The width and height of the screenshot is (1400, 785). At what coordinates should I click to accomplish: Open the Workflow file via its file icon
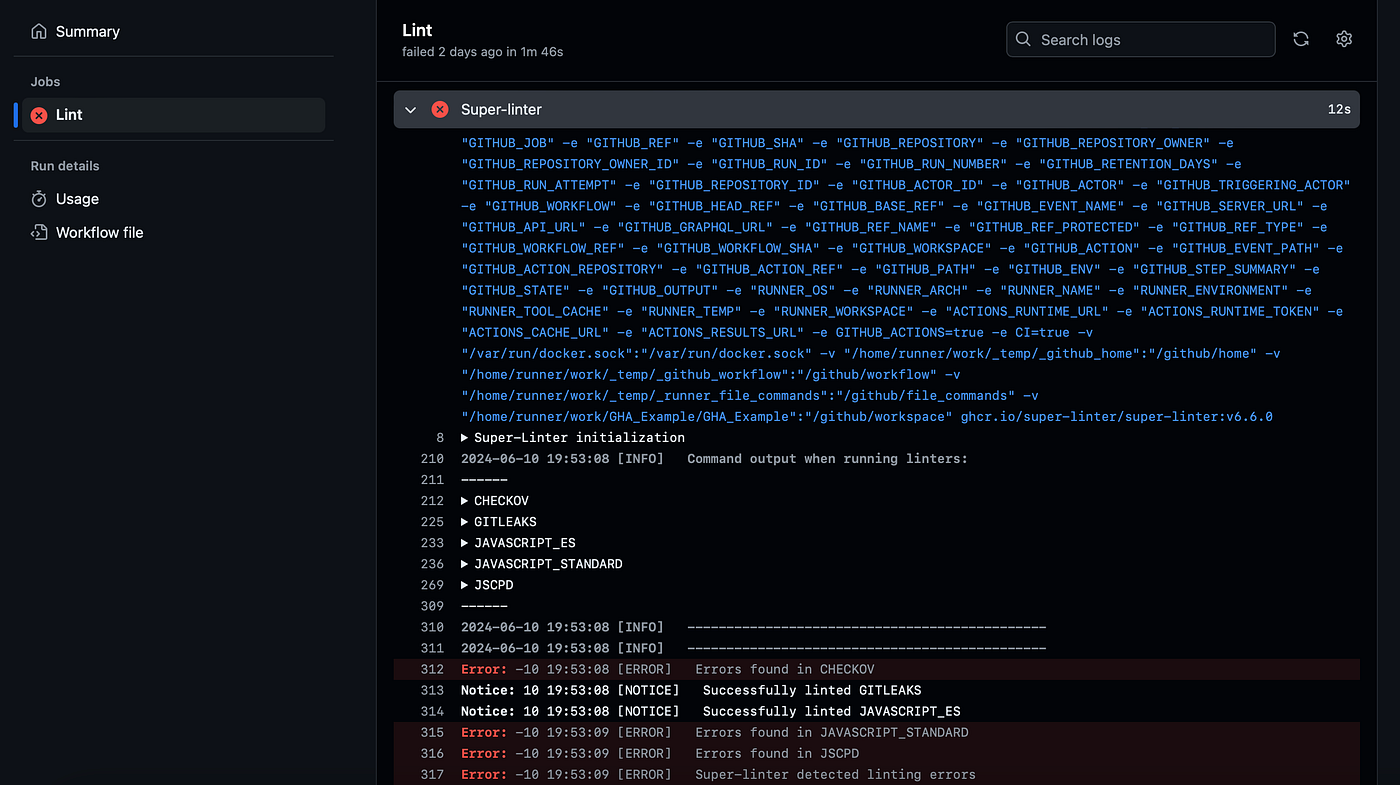[x=39, y=232]
